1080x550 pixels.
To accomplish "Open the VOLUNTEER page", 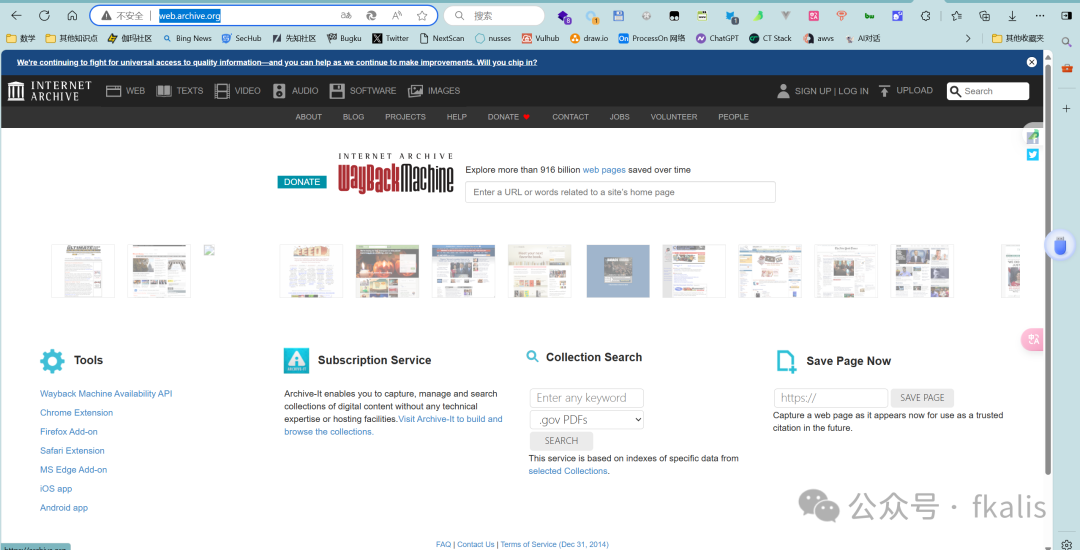I will pyautogui.click(x=674, y=117).
